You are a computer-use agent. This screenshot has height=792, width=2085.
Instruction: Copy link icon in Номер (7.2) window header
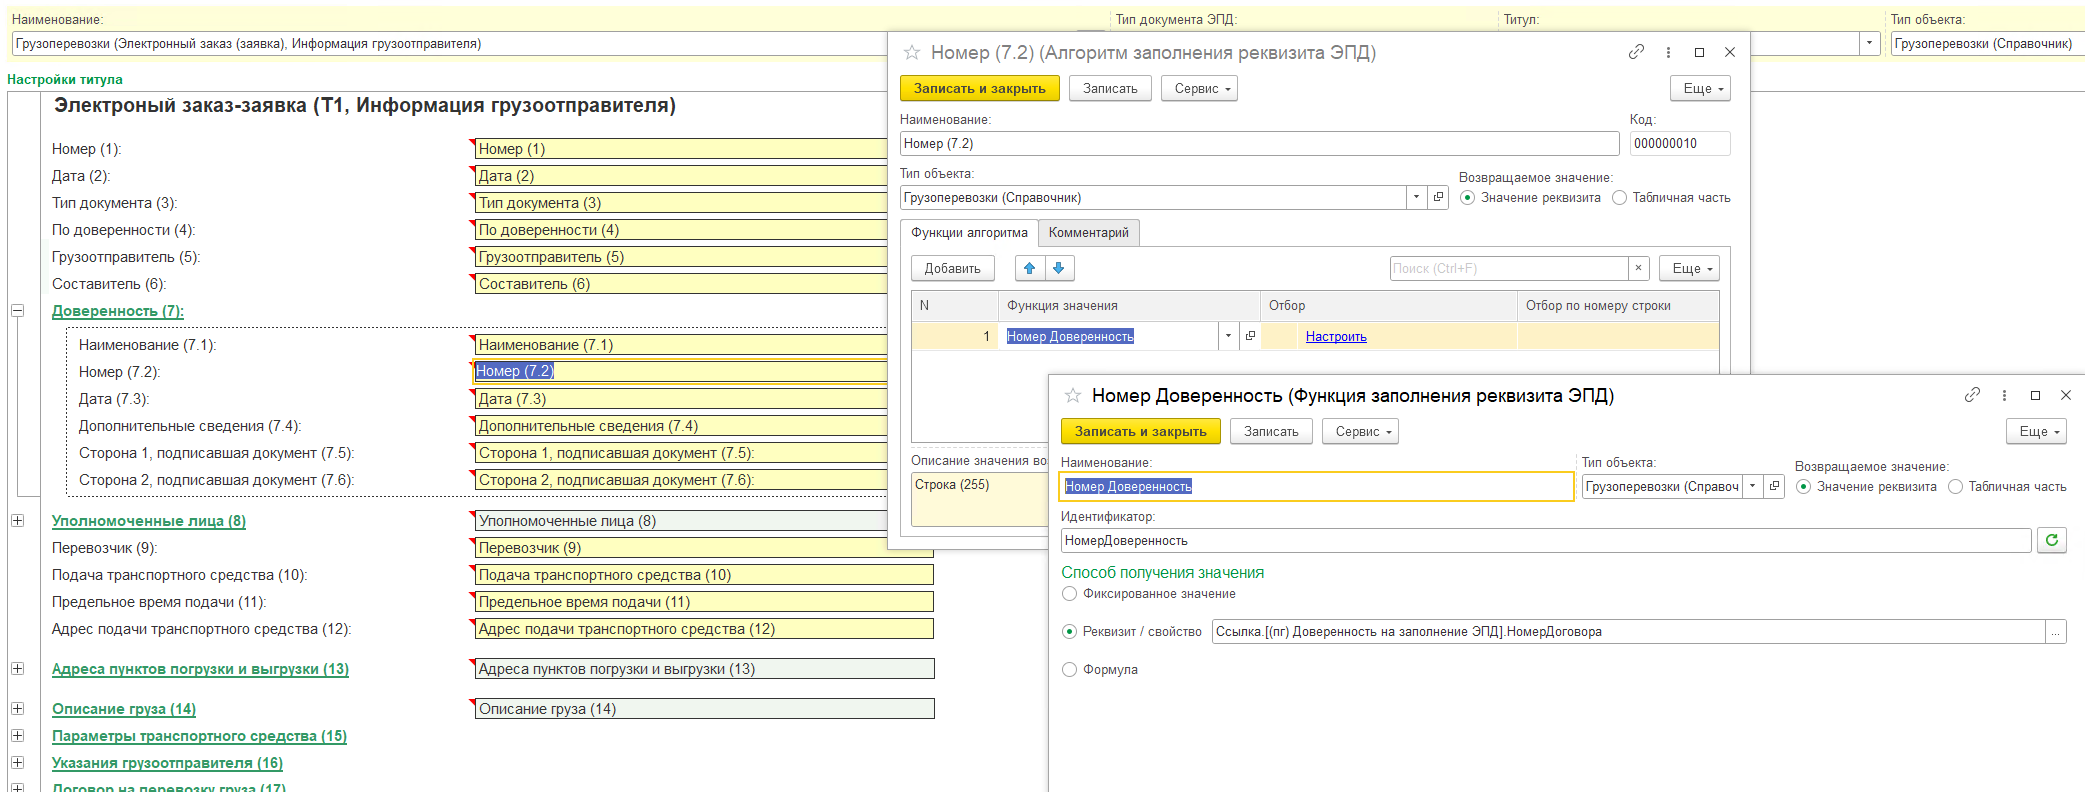point(1636,52)
